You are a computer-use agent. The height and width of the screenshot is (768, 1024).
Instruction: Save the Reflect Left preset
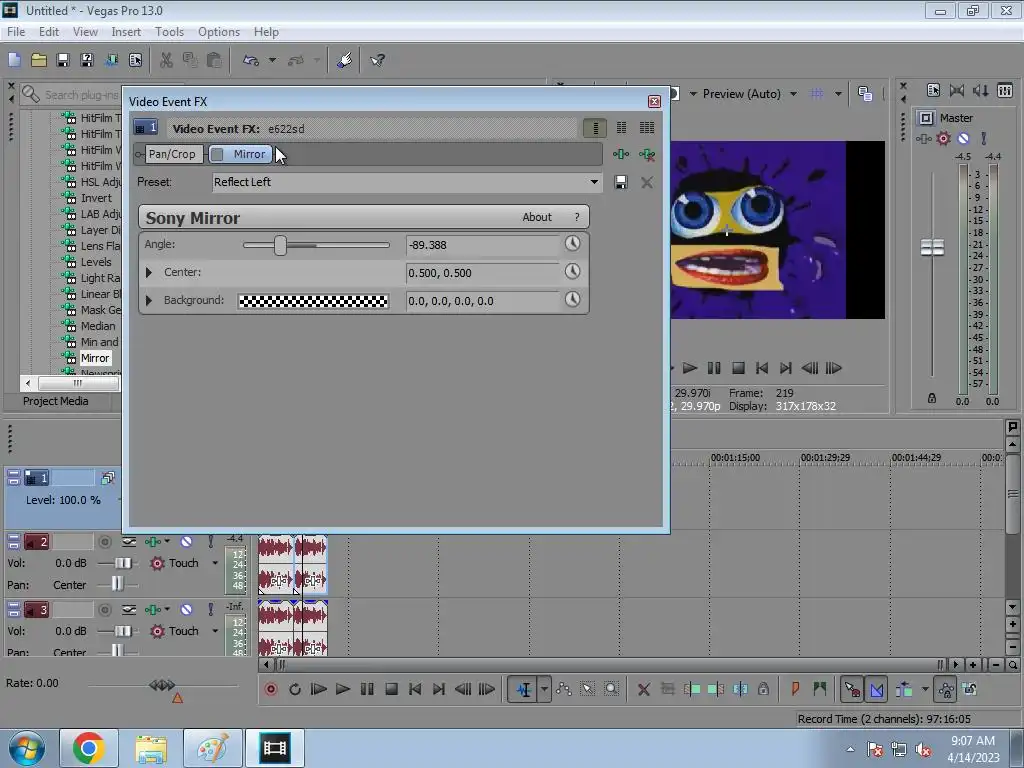(x=621, y=182)
